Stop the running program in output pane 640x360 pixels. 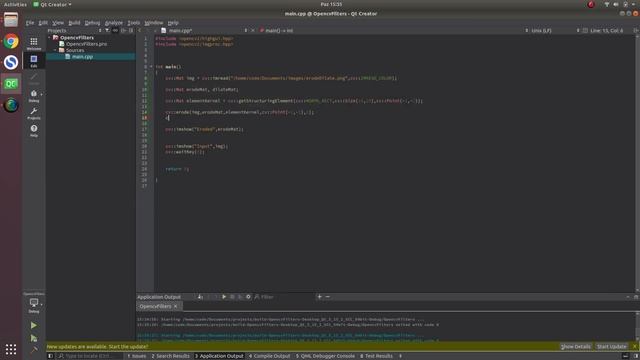coord(232,297)
